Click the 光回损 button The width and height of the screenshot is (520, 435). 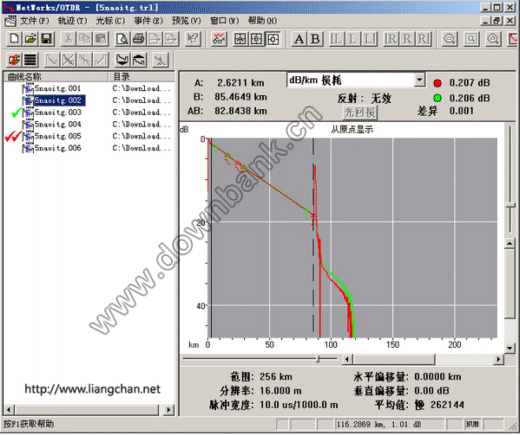pos(360,112)
